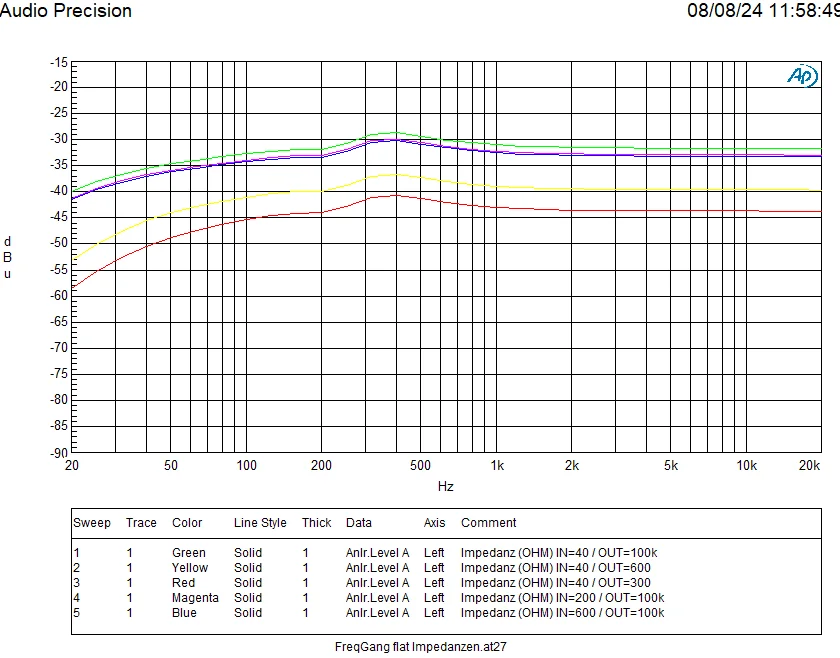Select the -60 level tick label
The image size is (840, 658).
tap(58, 295)
